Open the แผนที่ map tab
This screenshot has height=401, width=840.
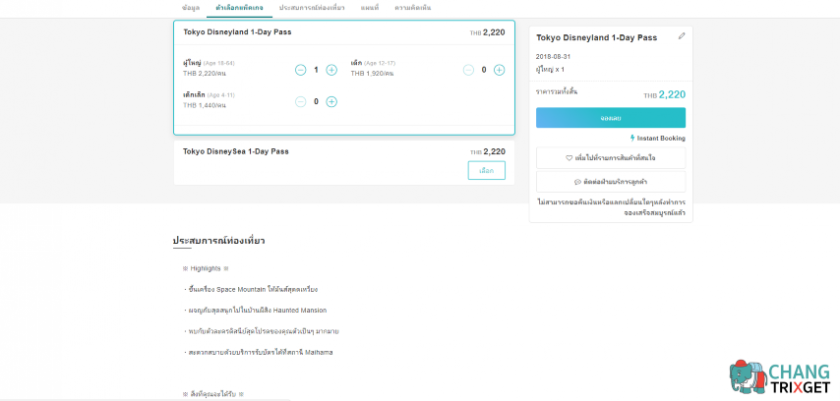[370, 8]
